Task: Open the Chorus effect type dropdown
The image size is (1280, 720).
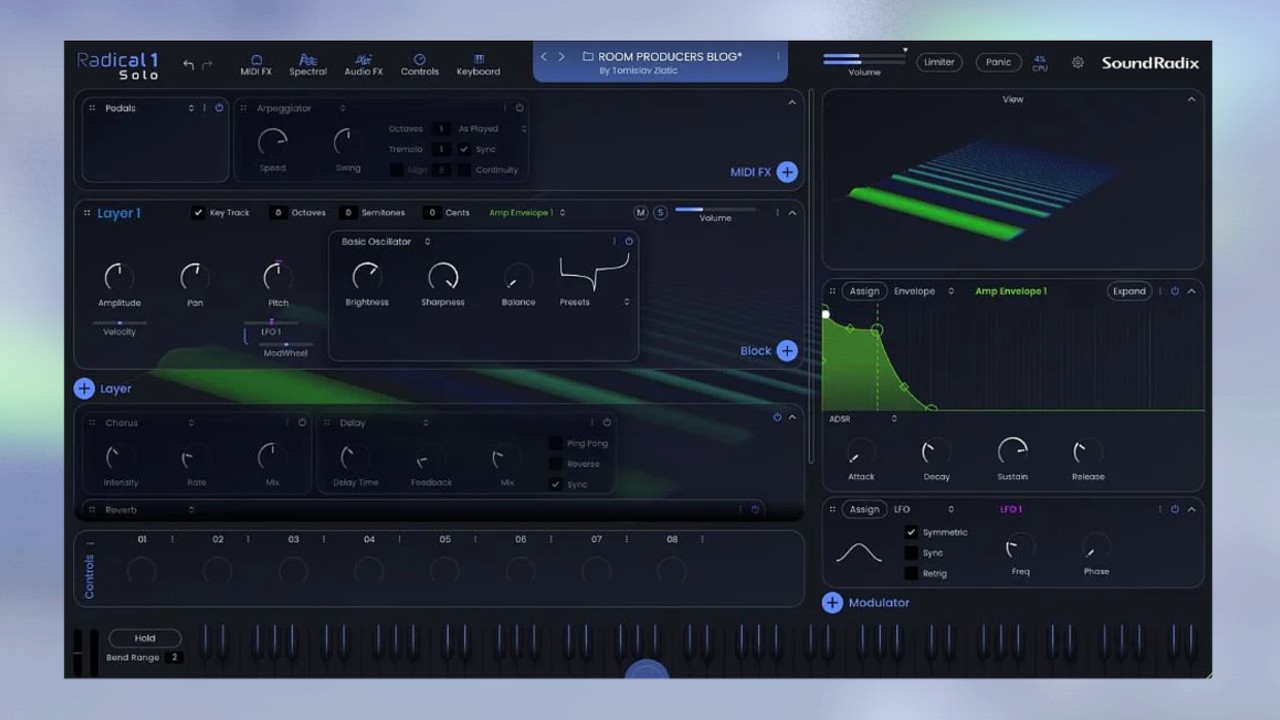Action: (191, 423)
